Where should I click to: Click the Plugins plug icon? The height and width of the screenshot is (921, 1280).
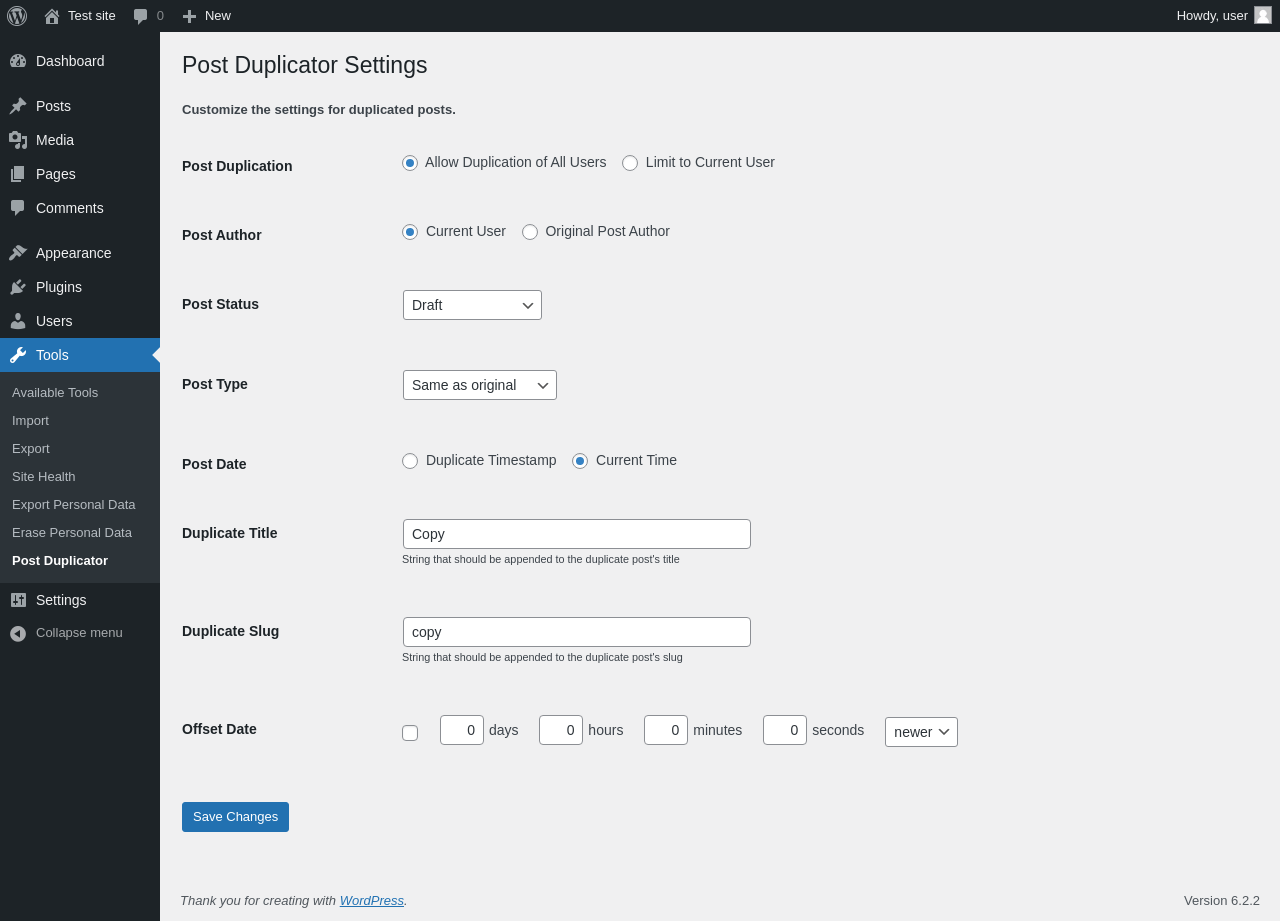point(18,287)
